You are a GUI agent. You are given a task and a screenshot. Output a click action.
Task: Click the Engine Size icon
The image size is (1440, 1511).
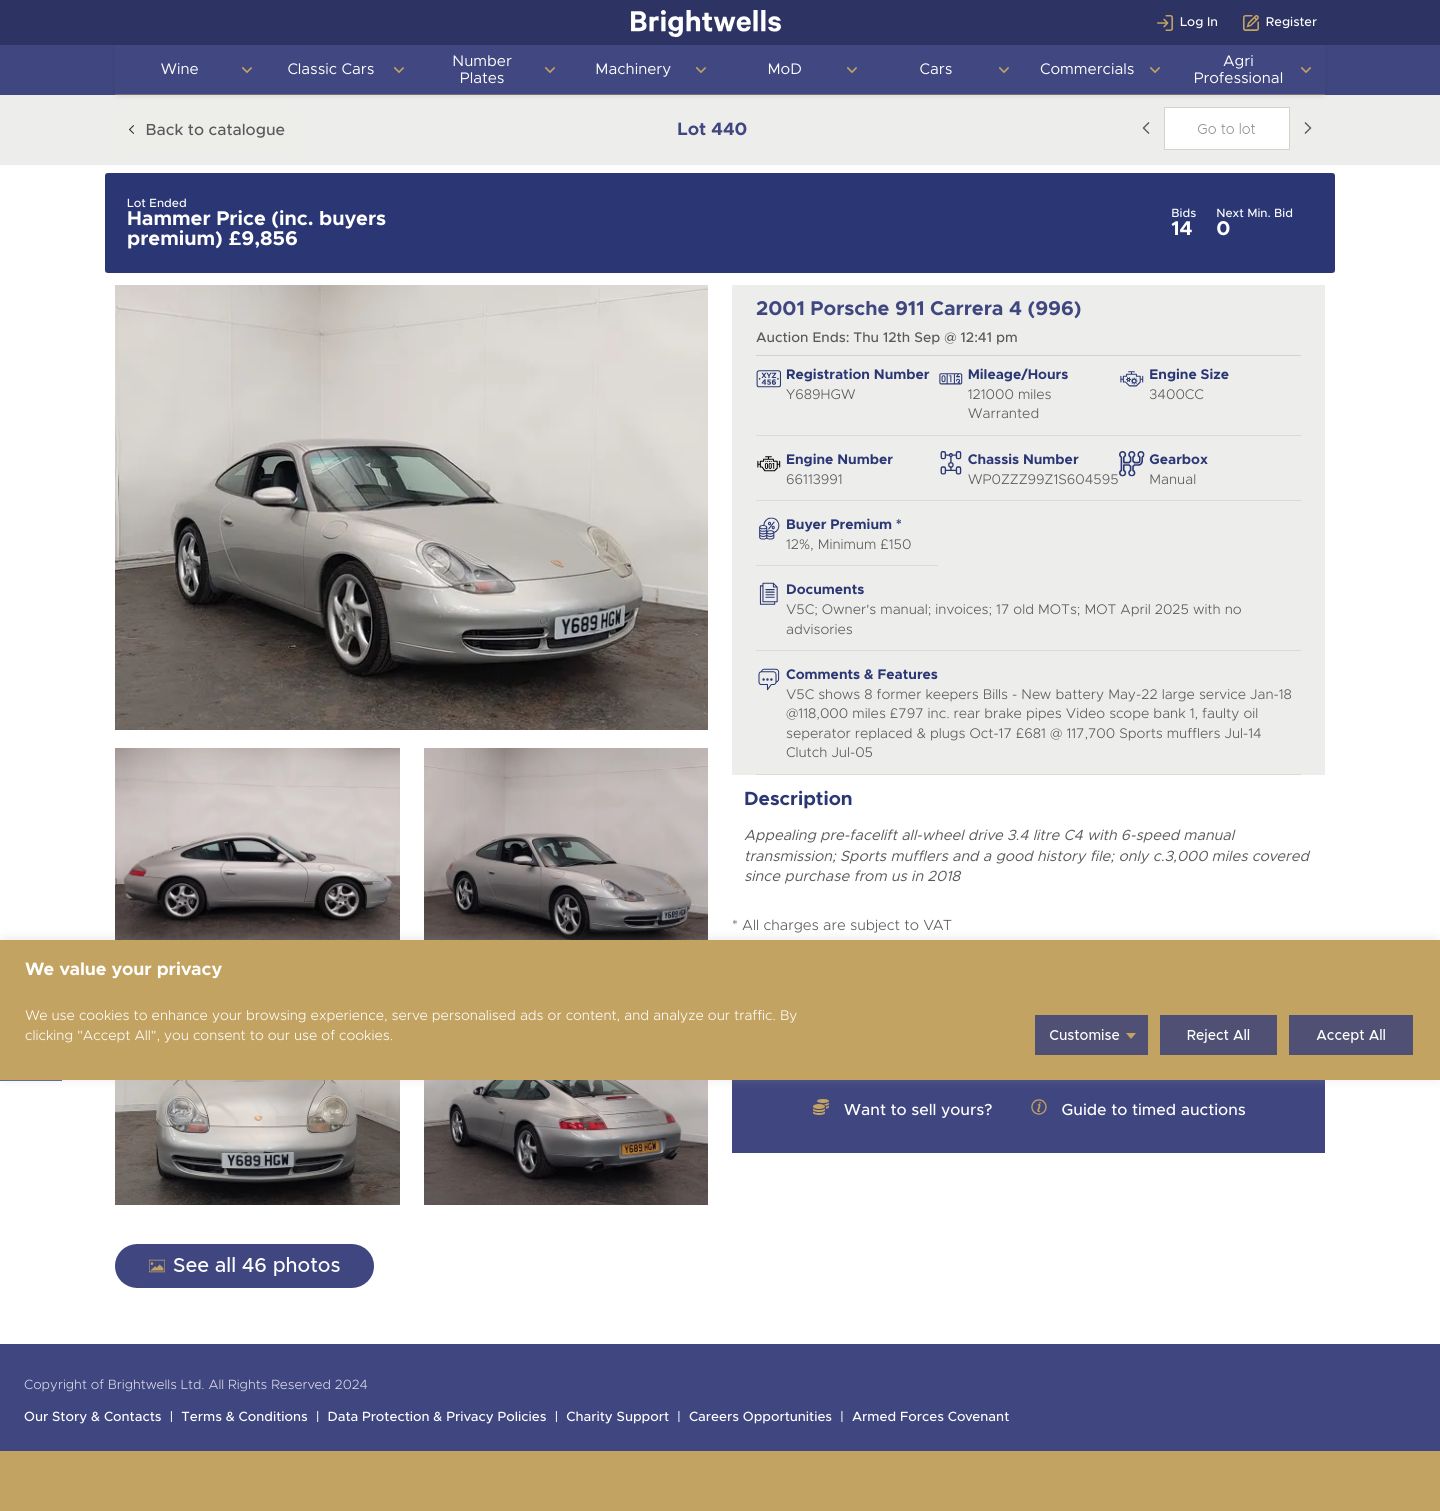(x=1131, y=379)
